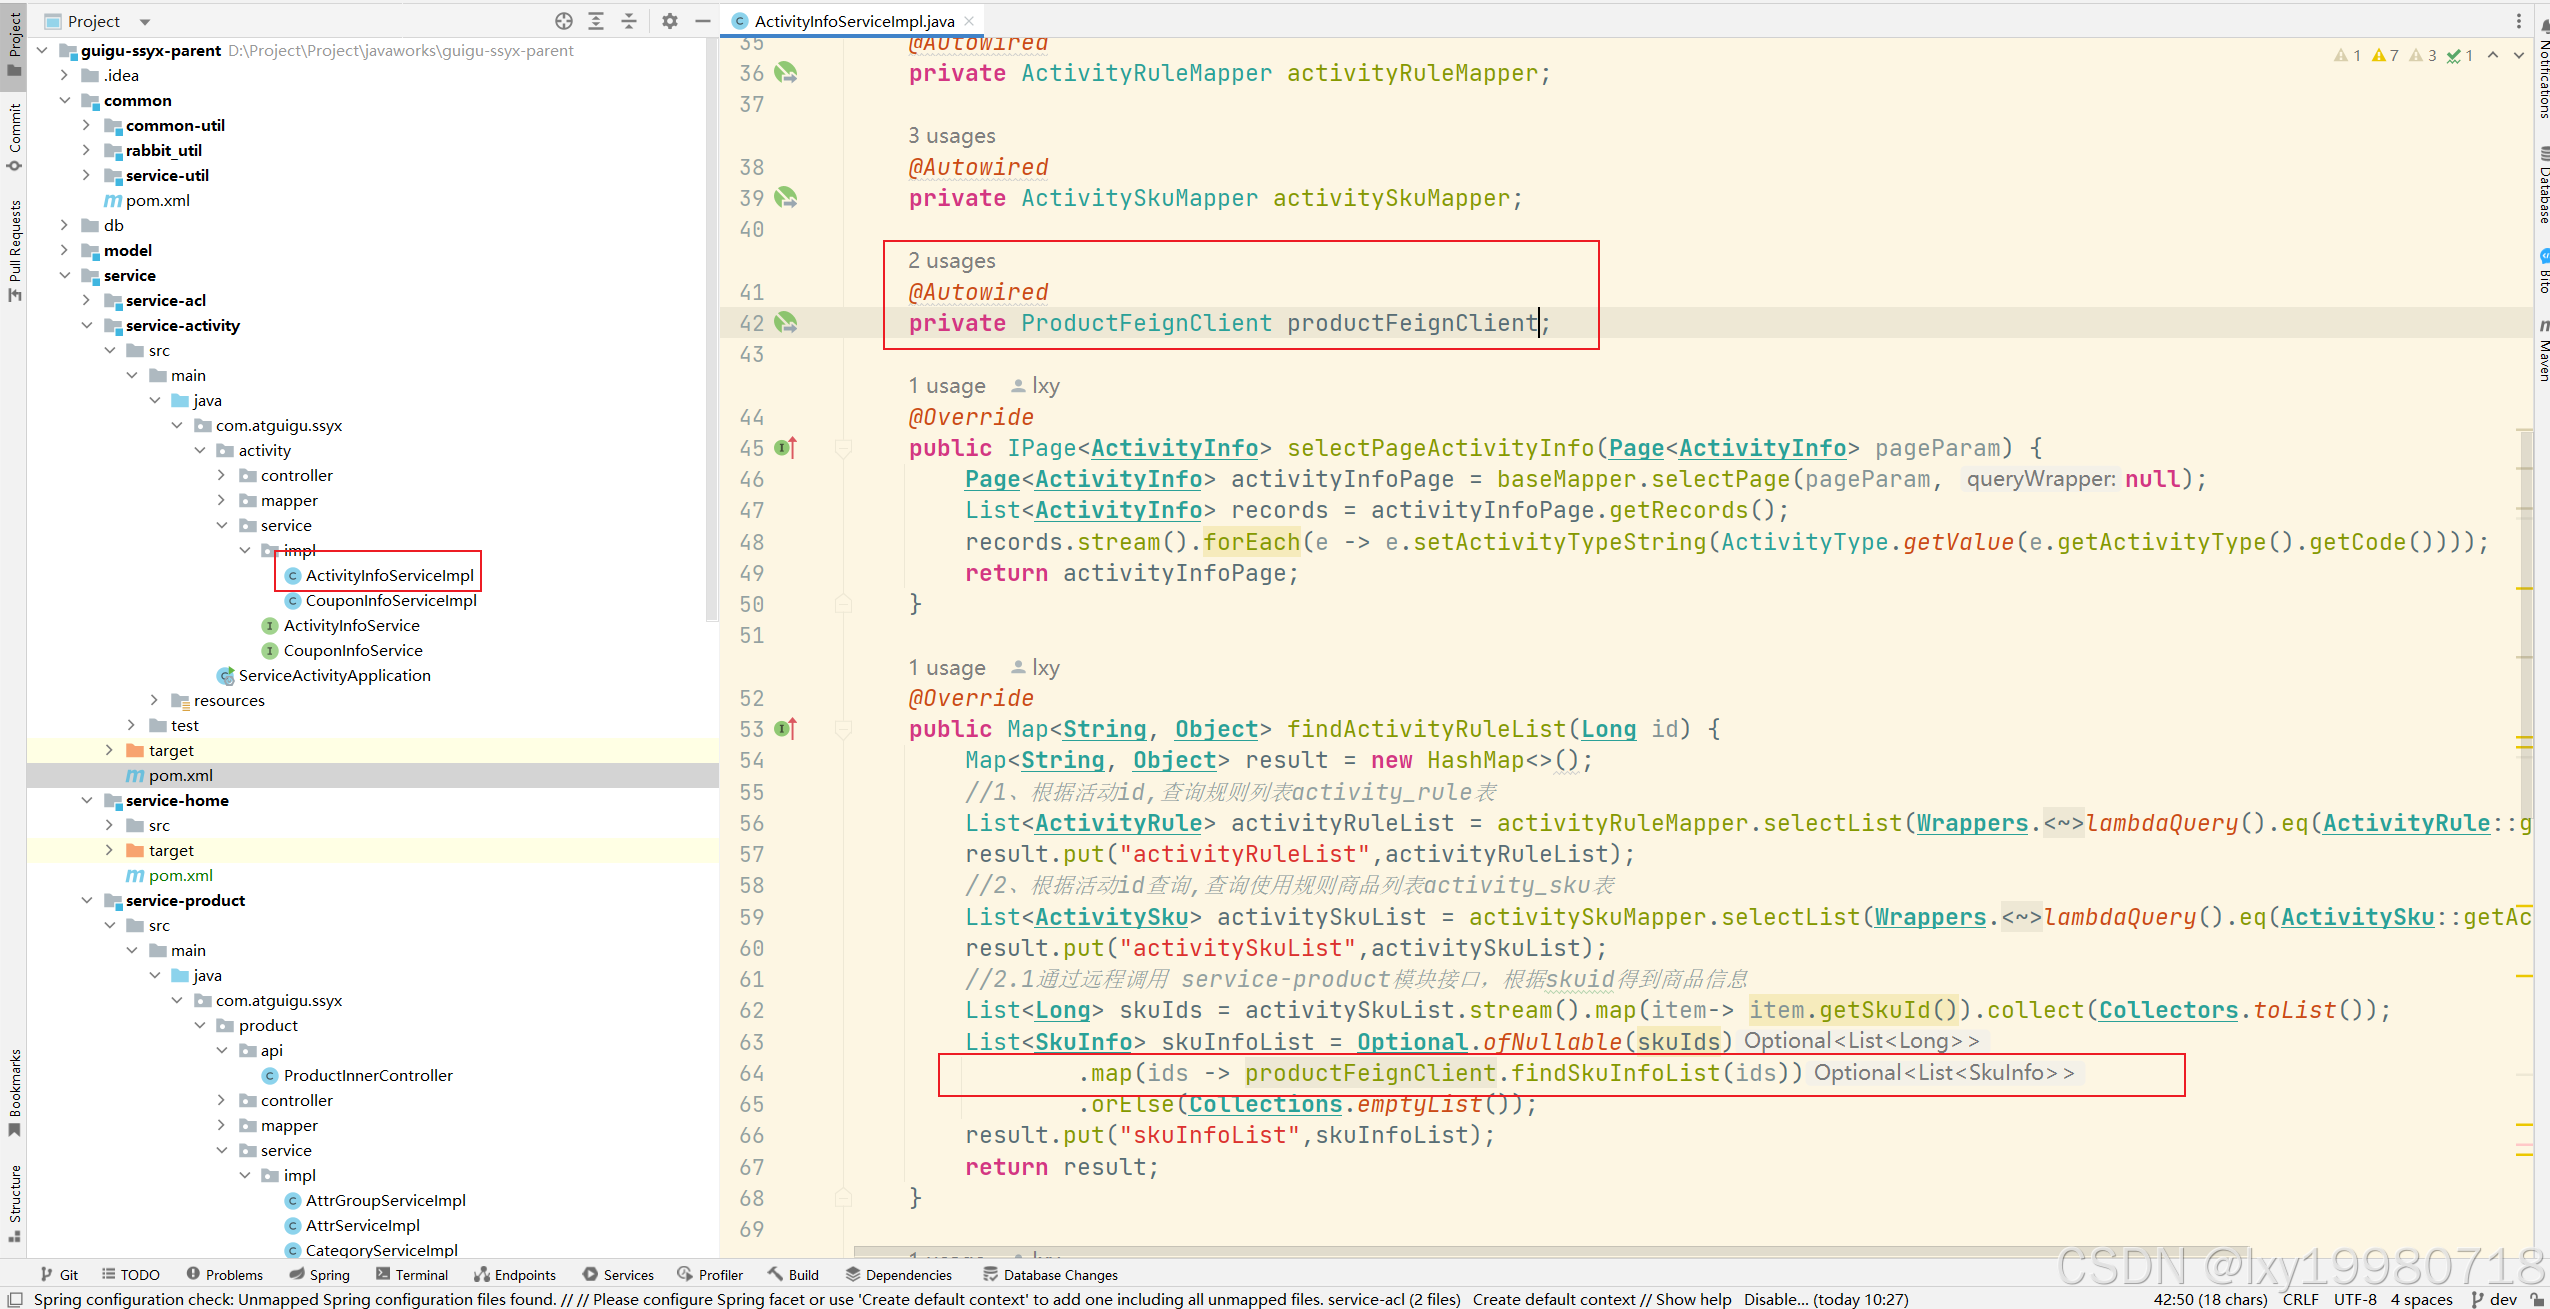Hide the Project tool window
Image resolution: width=2550 pixels, height=1309 pixels.
(x=703, y=21)
